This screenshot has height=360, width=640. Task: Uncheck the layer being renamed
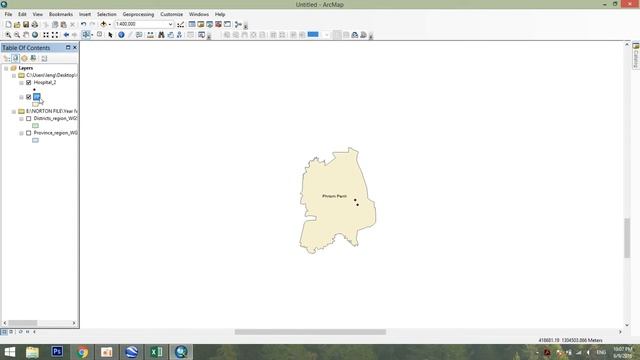coord(29,97)
